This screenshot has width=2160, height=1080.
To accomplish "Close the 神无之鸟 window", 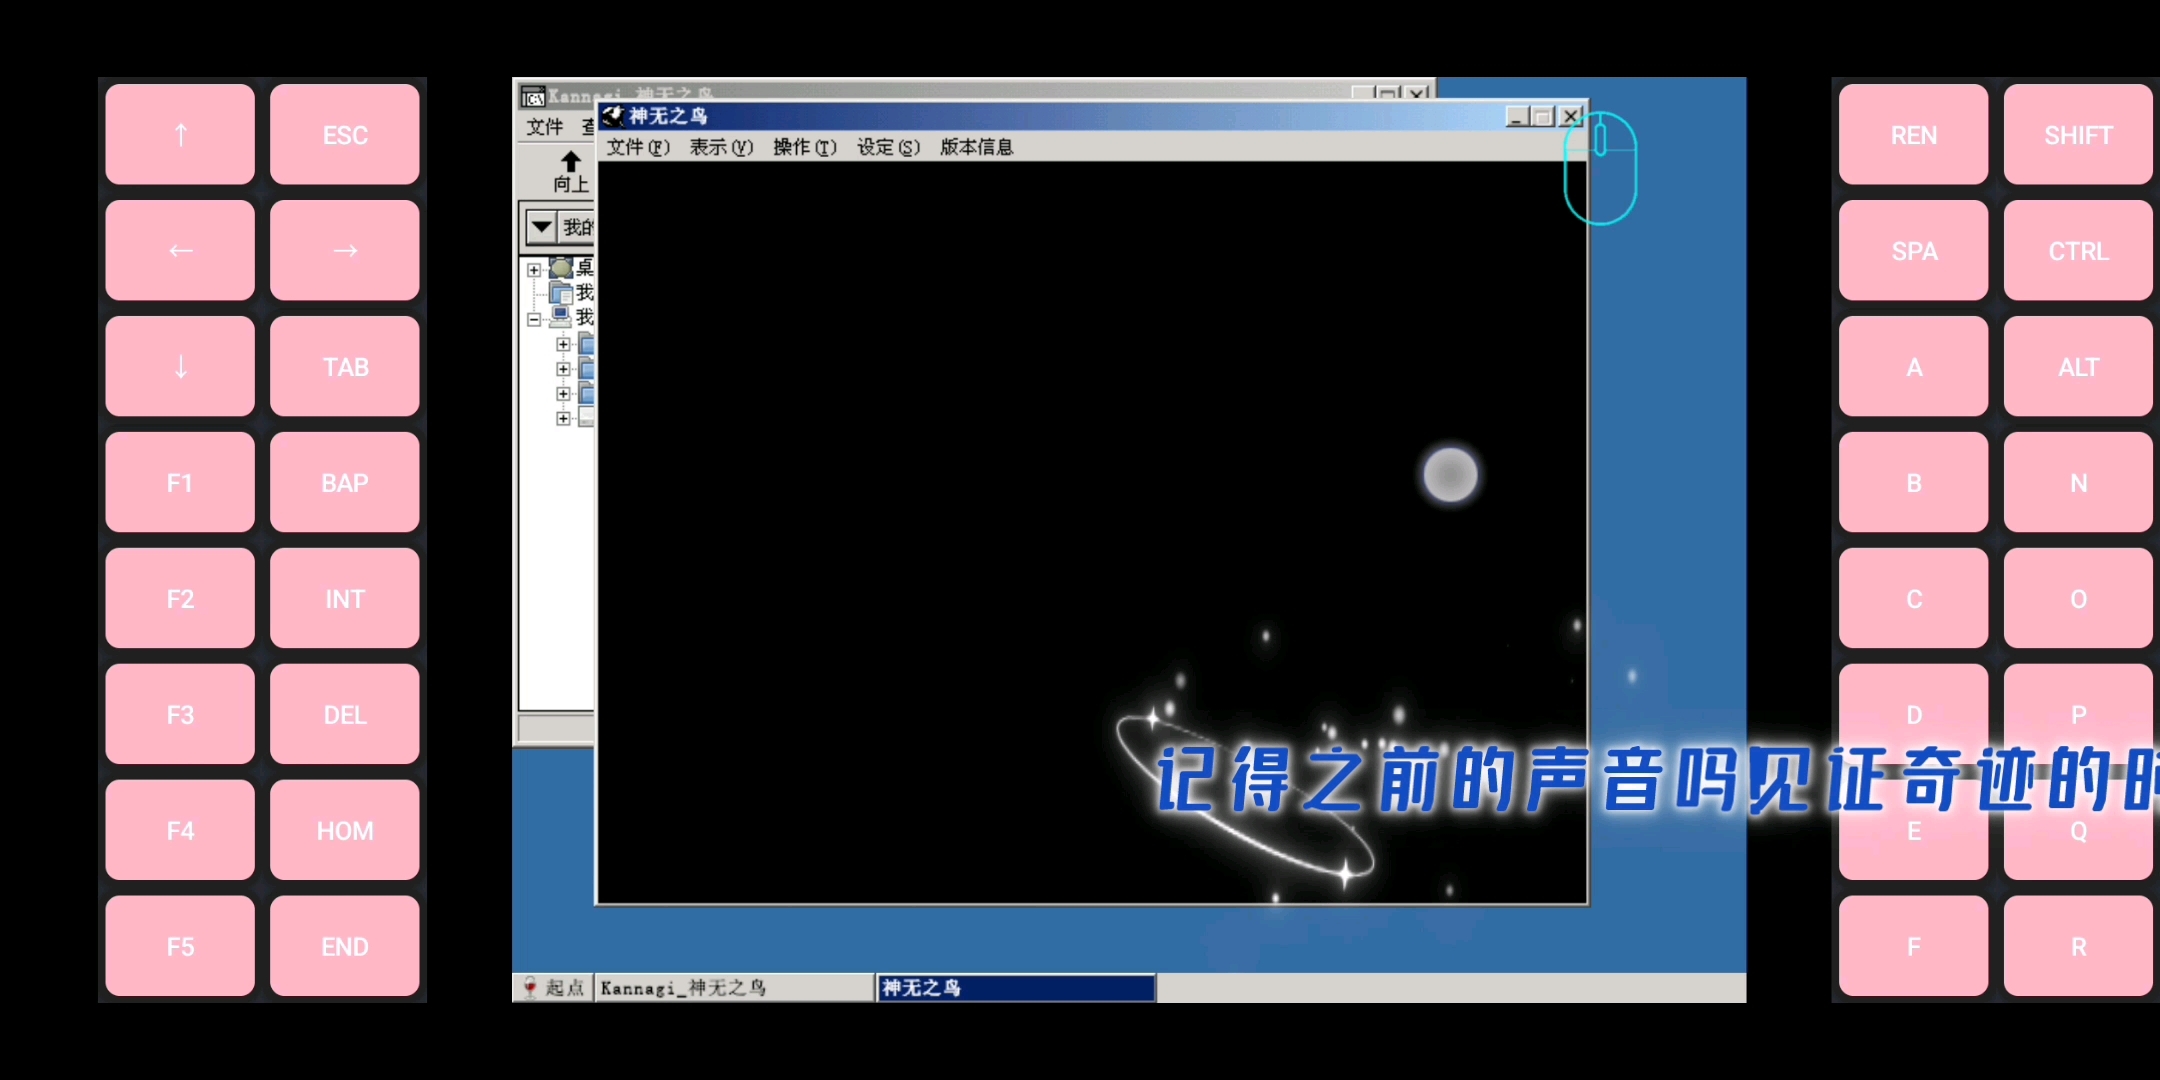I will (x=1571, y=117).
